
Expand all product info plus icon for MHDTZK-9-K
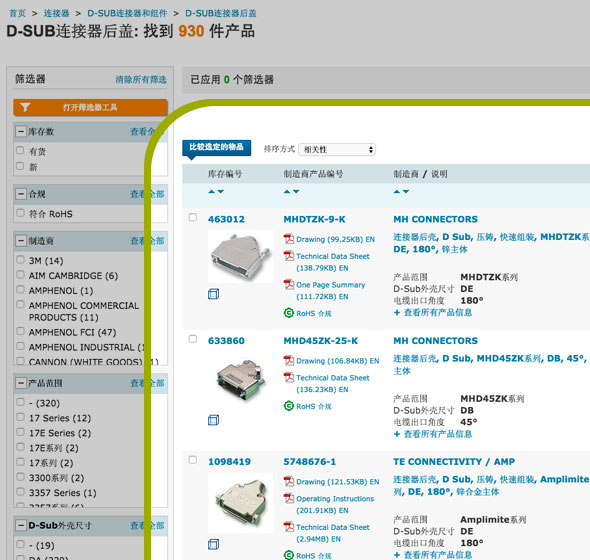(x=397, y=312)
